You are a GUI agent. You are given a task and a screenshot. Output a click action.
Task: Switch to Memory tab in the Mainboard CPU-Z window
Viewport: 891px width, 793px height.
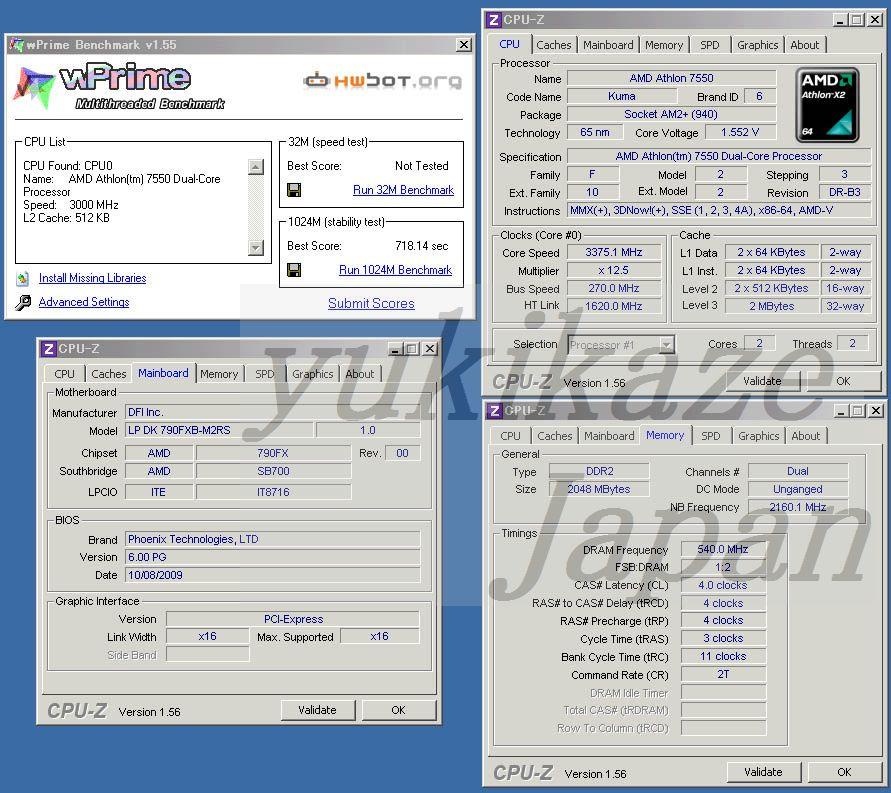coord(219,374)
